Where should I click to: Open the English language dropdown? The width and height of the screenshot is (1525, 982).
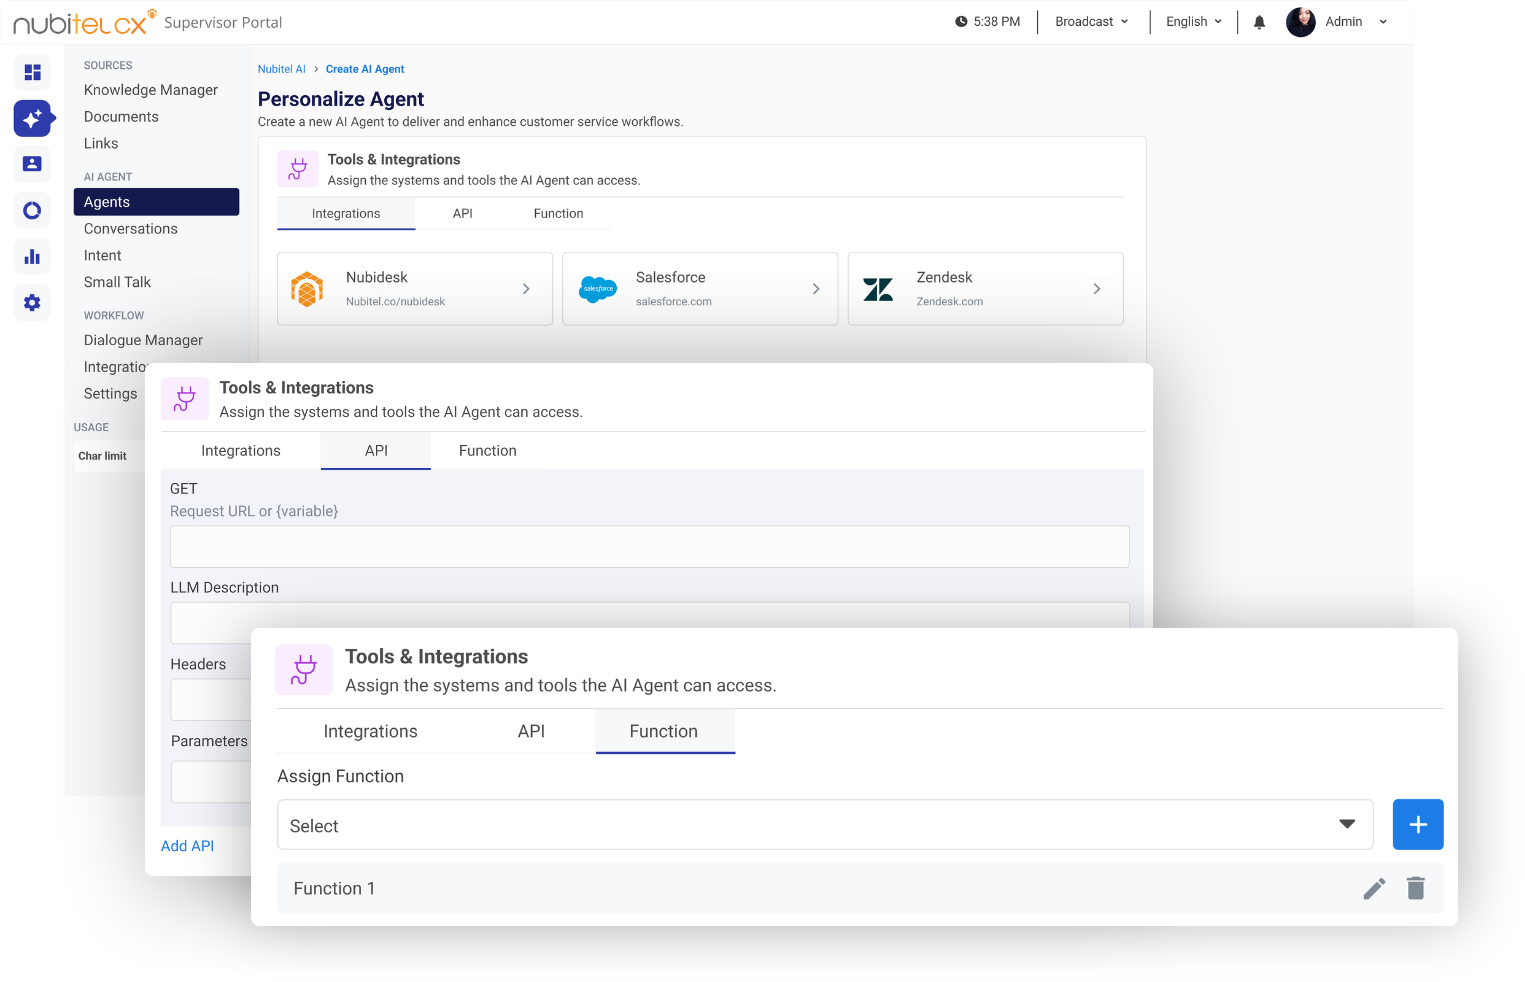(1193, 22)
